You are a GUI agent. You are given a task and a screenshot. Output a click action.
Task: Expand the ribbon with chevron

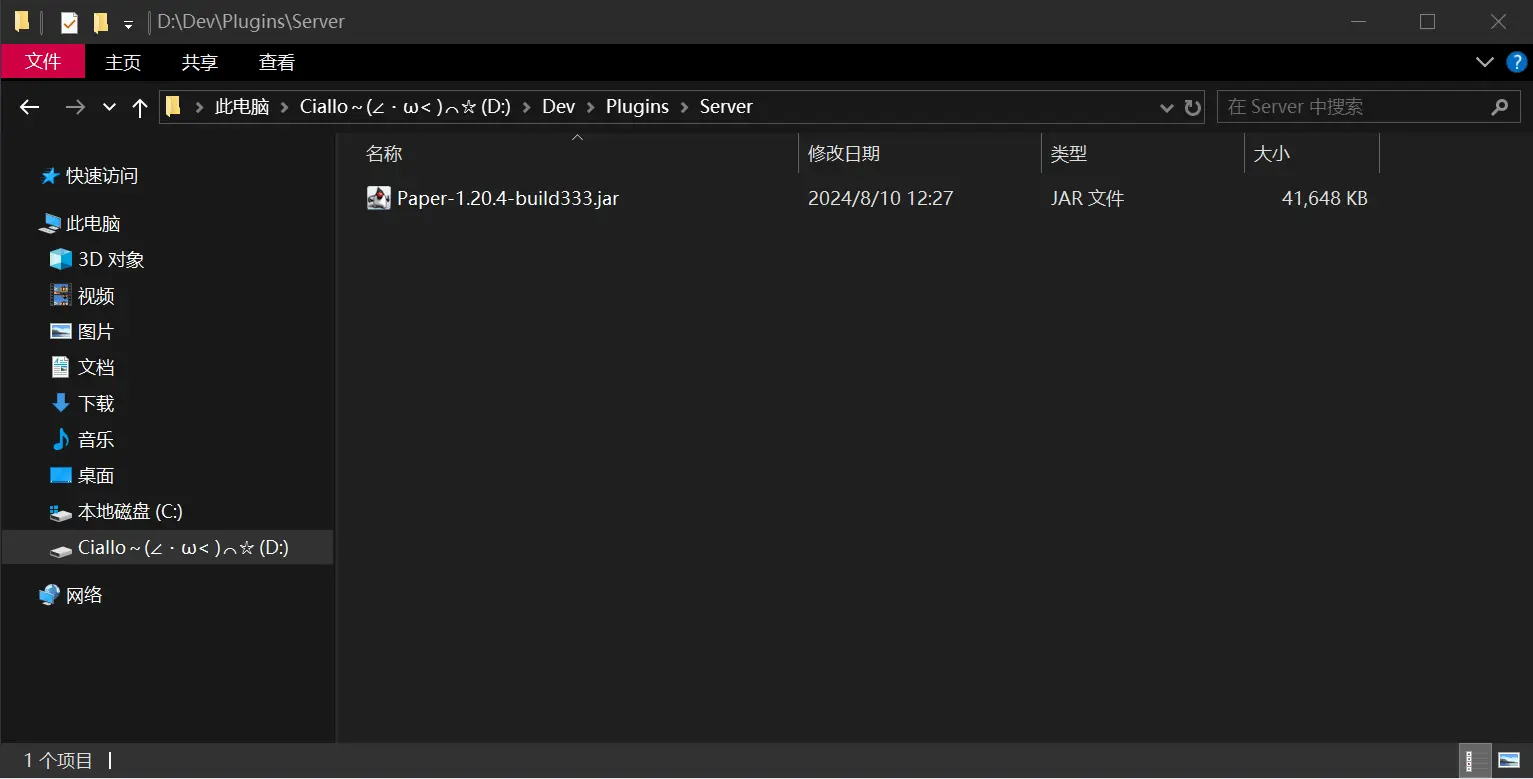(x=1485, y=62)
